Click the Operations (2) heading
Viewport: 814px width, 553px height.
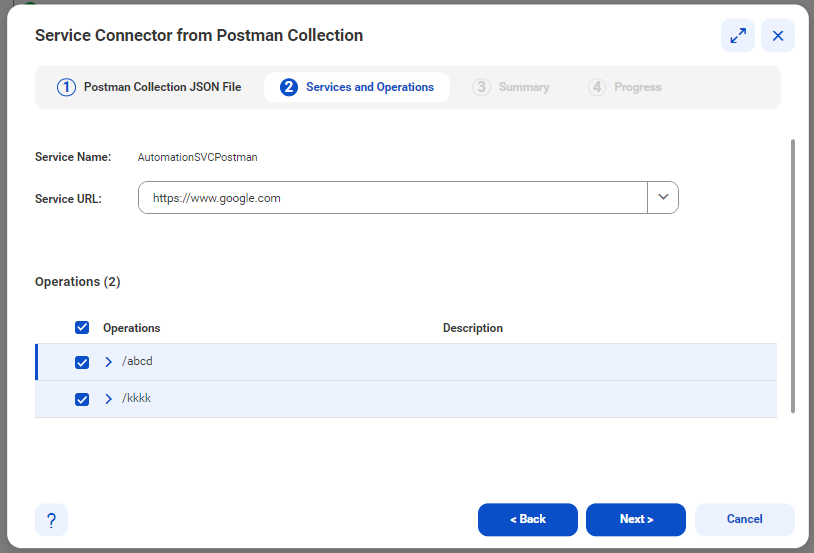(77, 281)
